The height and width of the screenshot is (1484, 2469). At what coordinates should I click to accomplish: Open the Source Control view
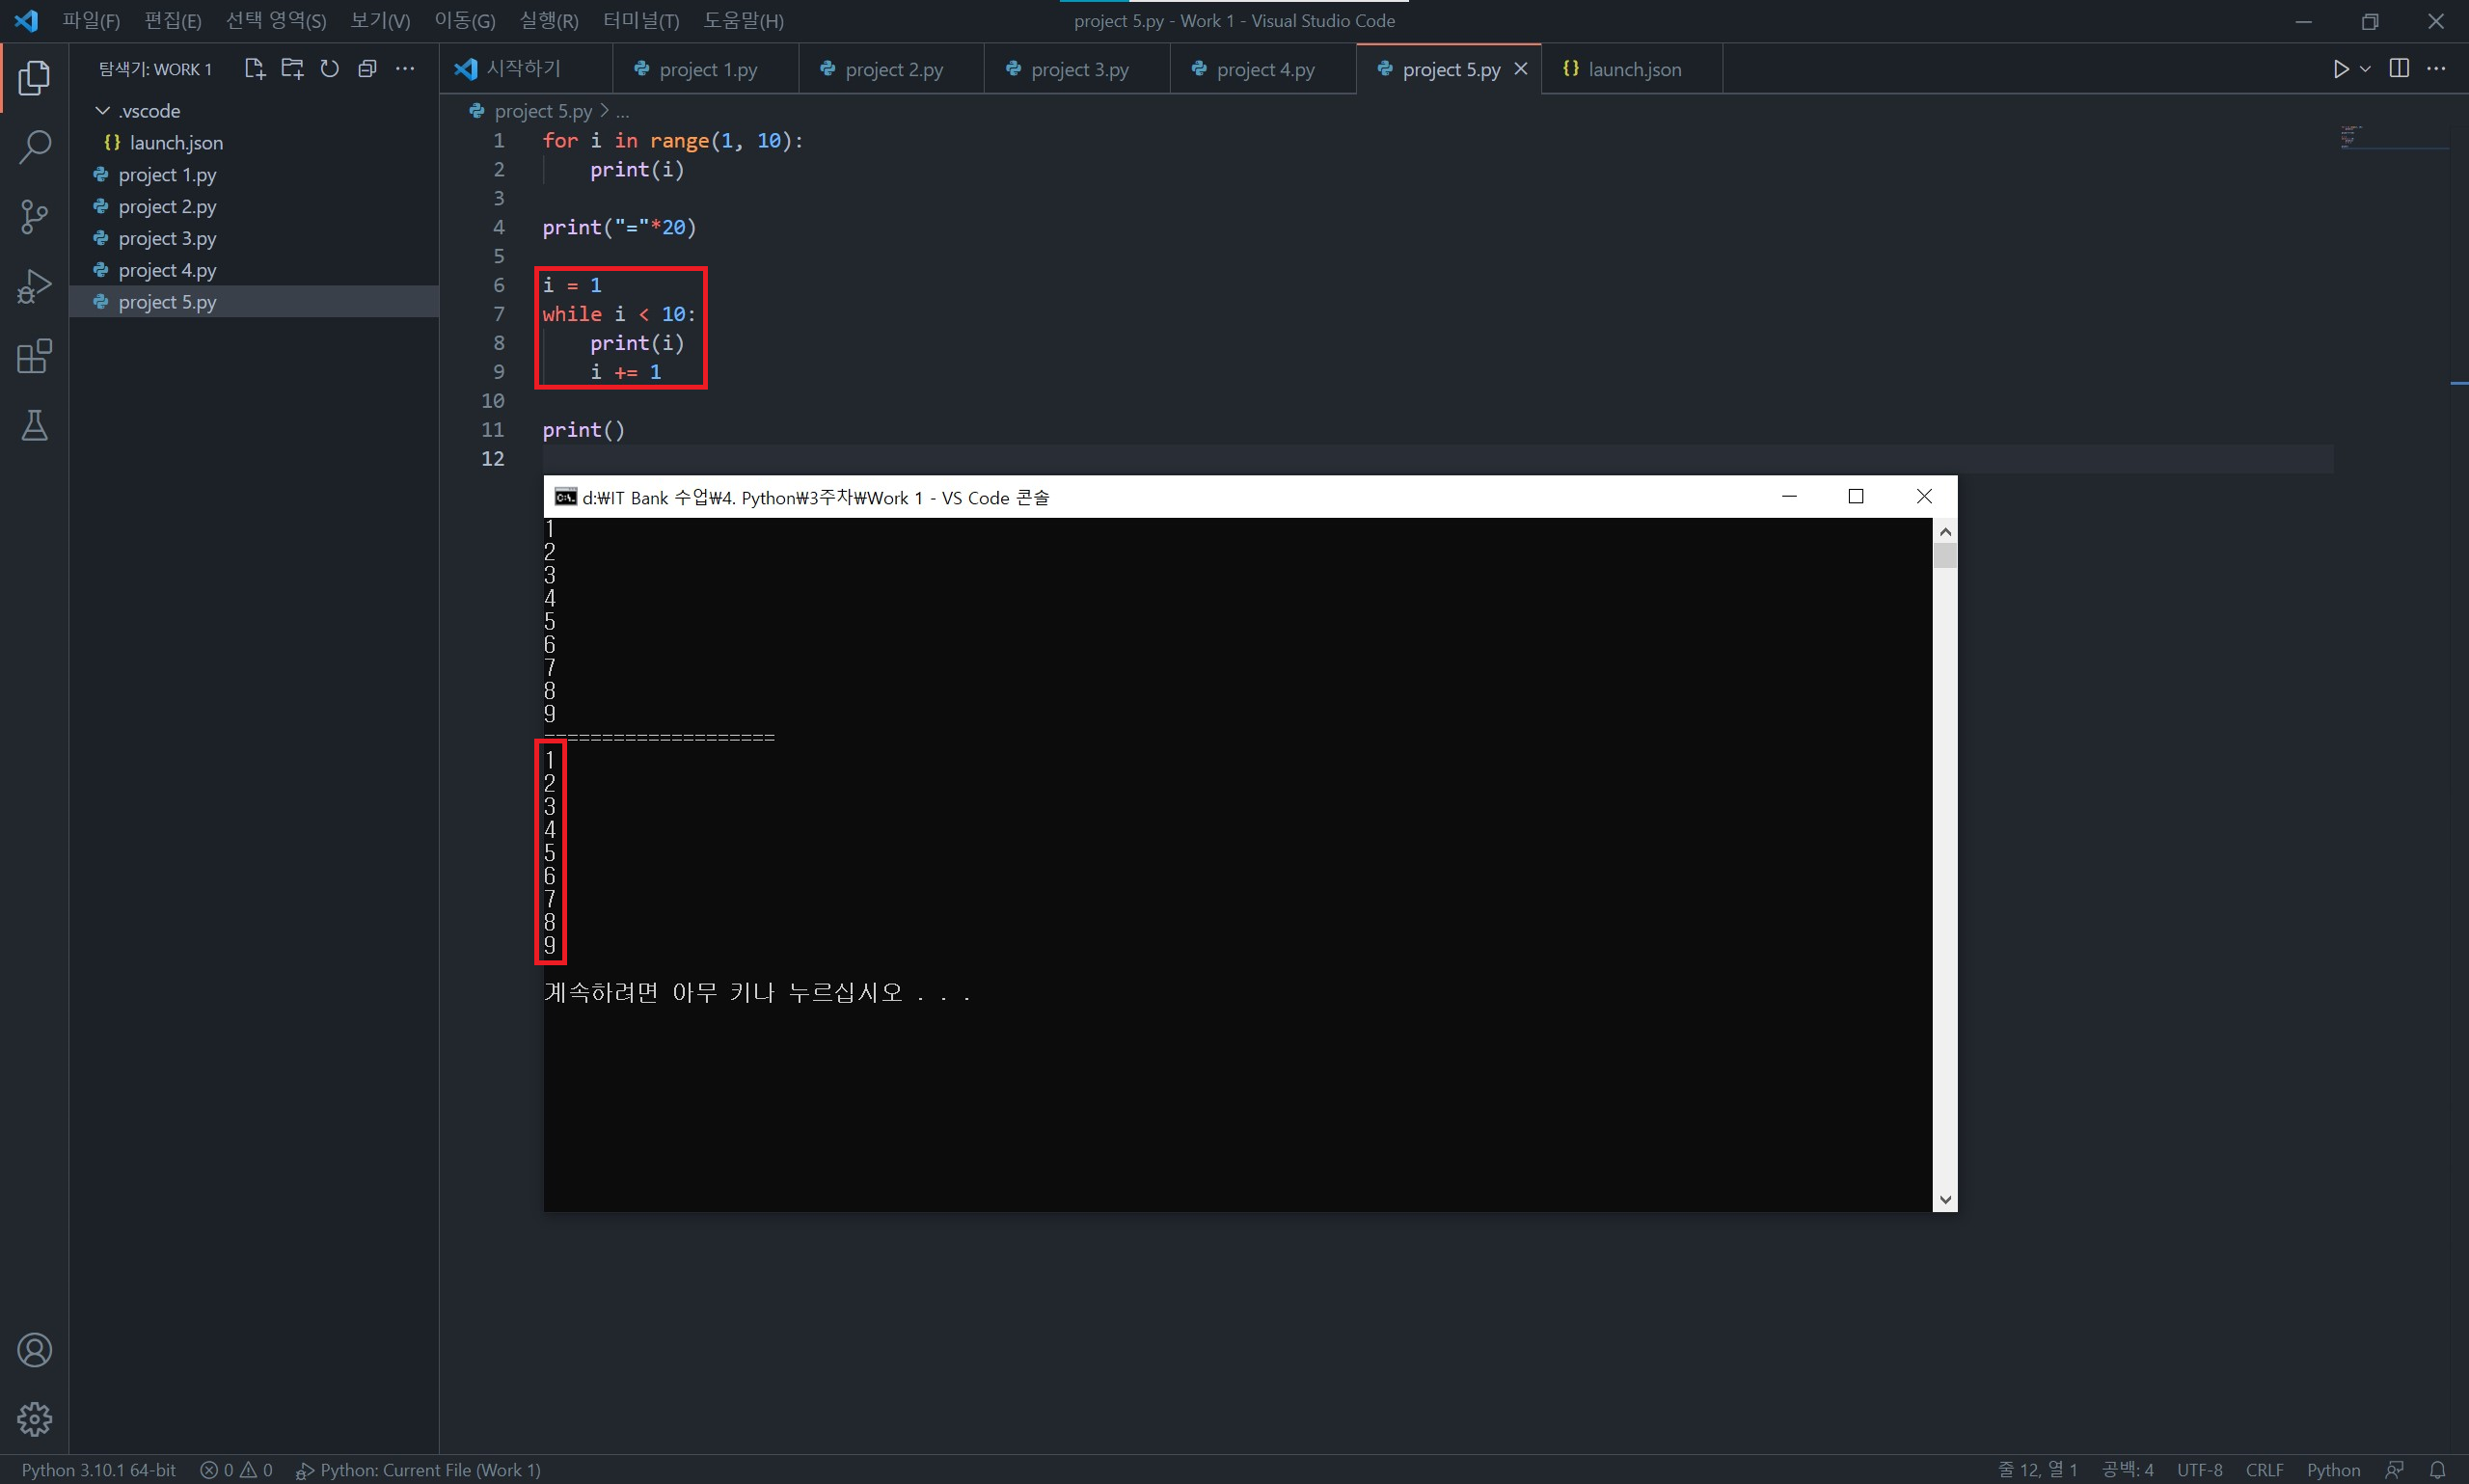point(34,216)
